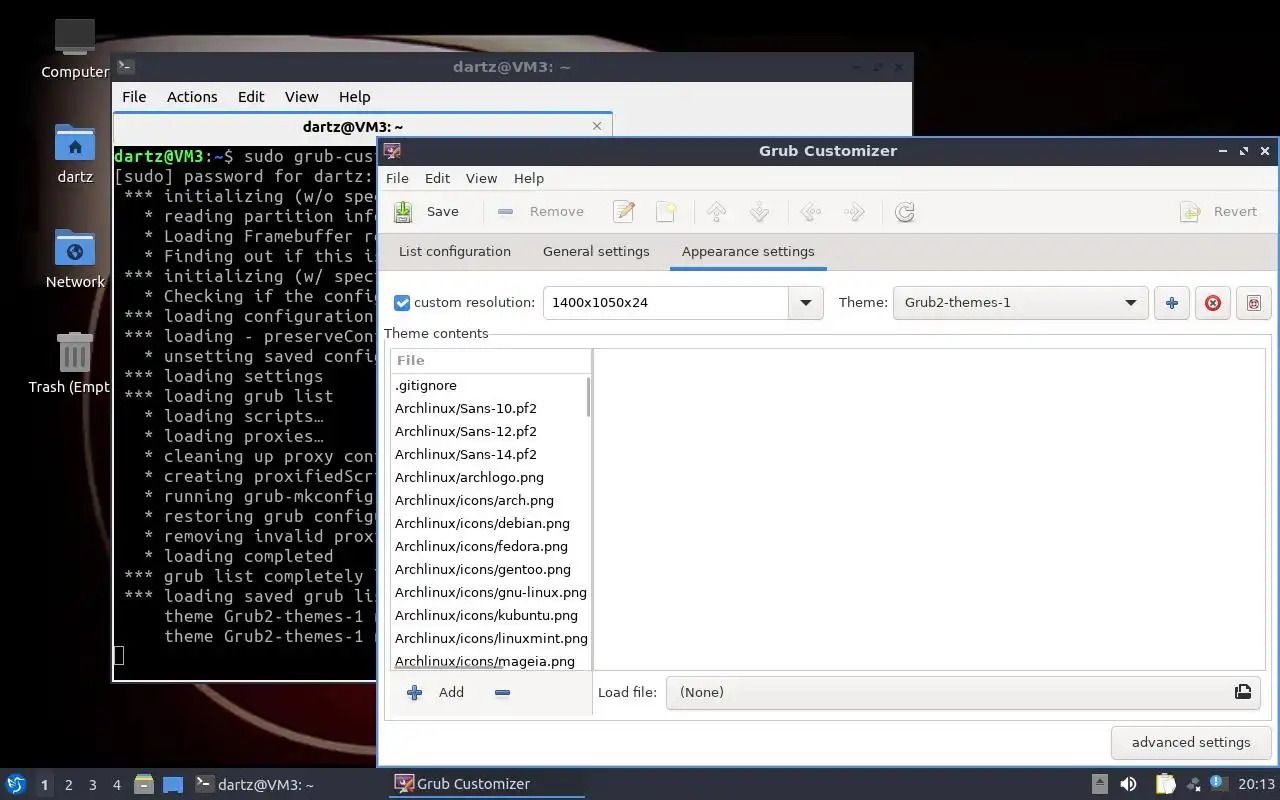Select Archlinux/icons/debian.png file
Screen dimensions: 1280x800
click(489, 523)
